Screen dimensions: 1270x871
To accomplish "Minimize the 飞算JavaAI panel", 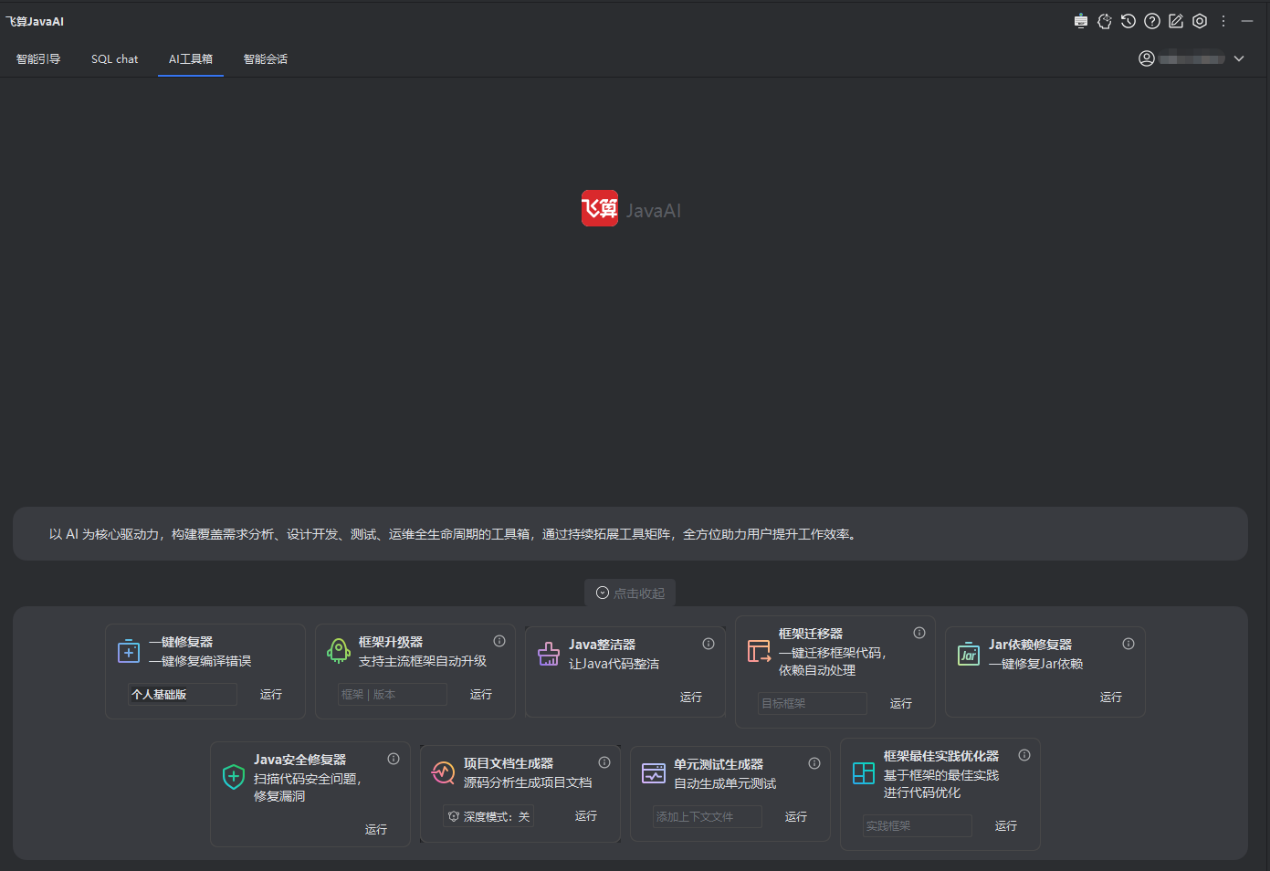I will (x=1247, y=21).
